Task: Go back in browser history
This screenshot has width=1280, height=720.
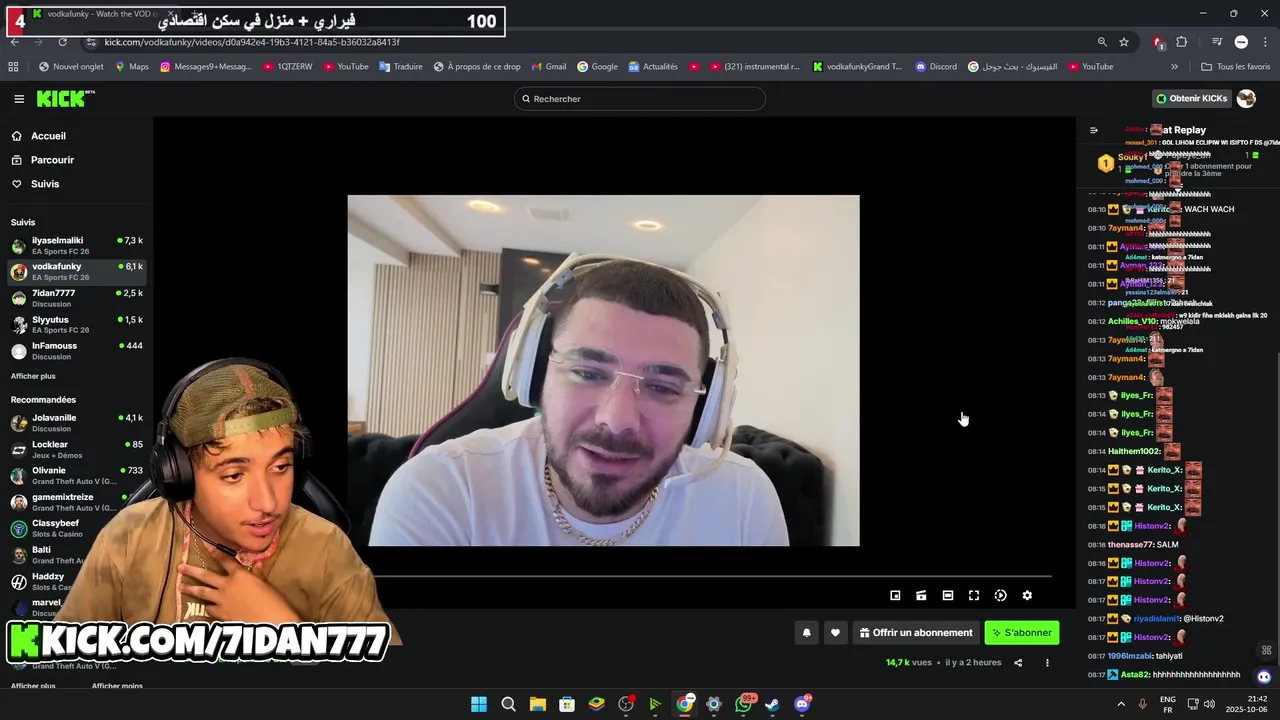Action: click(x=14, y=42)
